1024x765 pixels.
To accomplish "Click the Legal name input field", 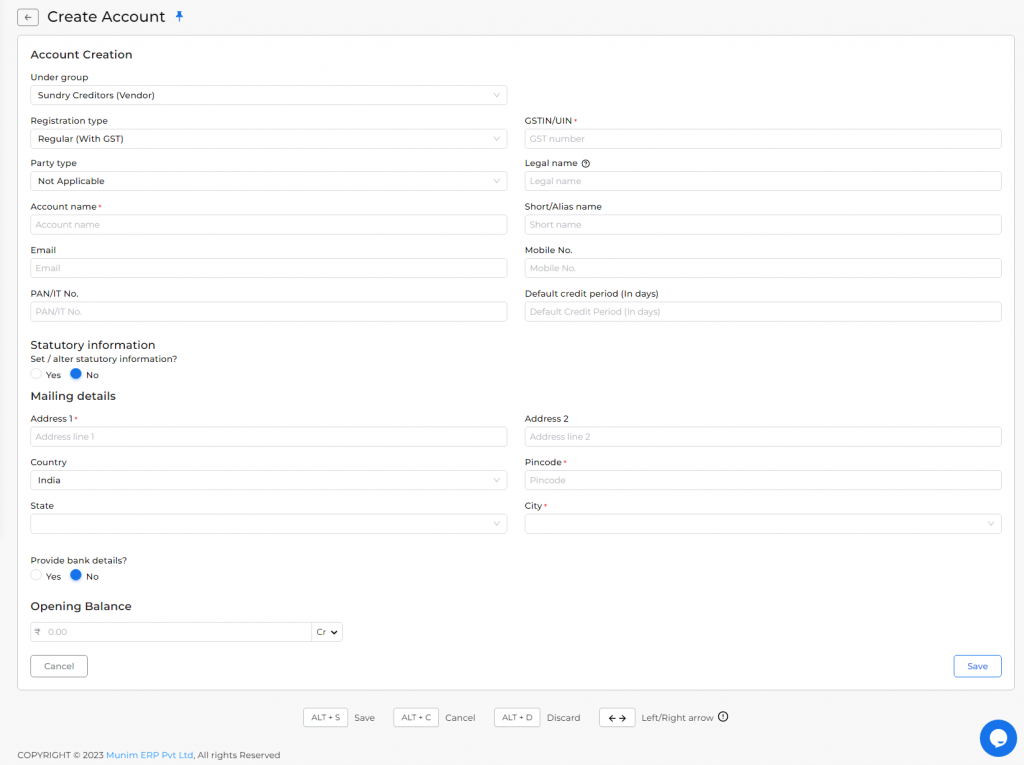I will (x=763, y=181).
